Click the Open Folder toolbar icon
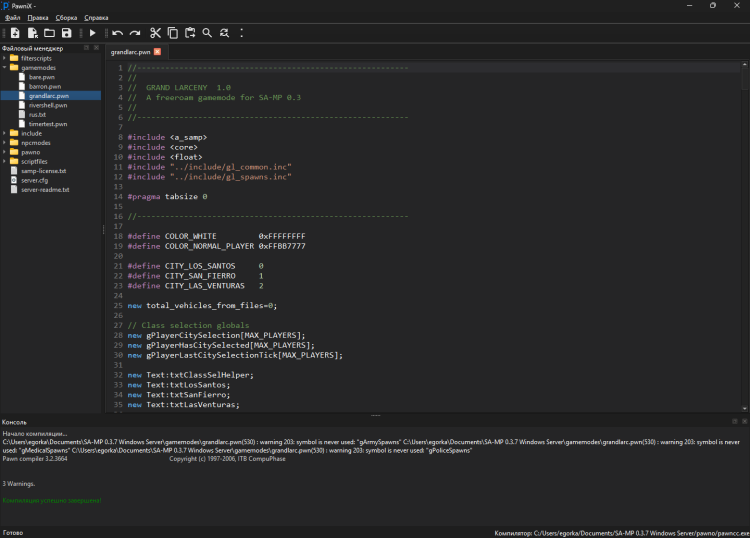The height and width of the screenshot is (538, 750). pyautogui.click(x=49, y=33)
